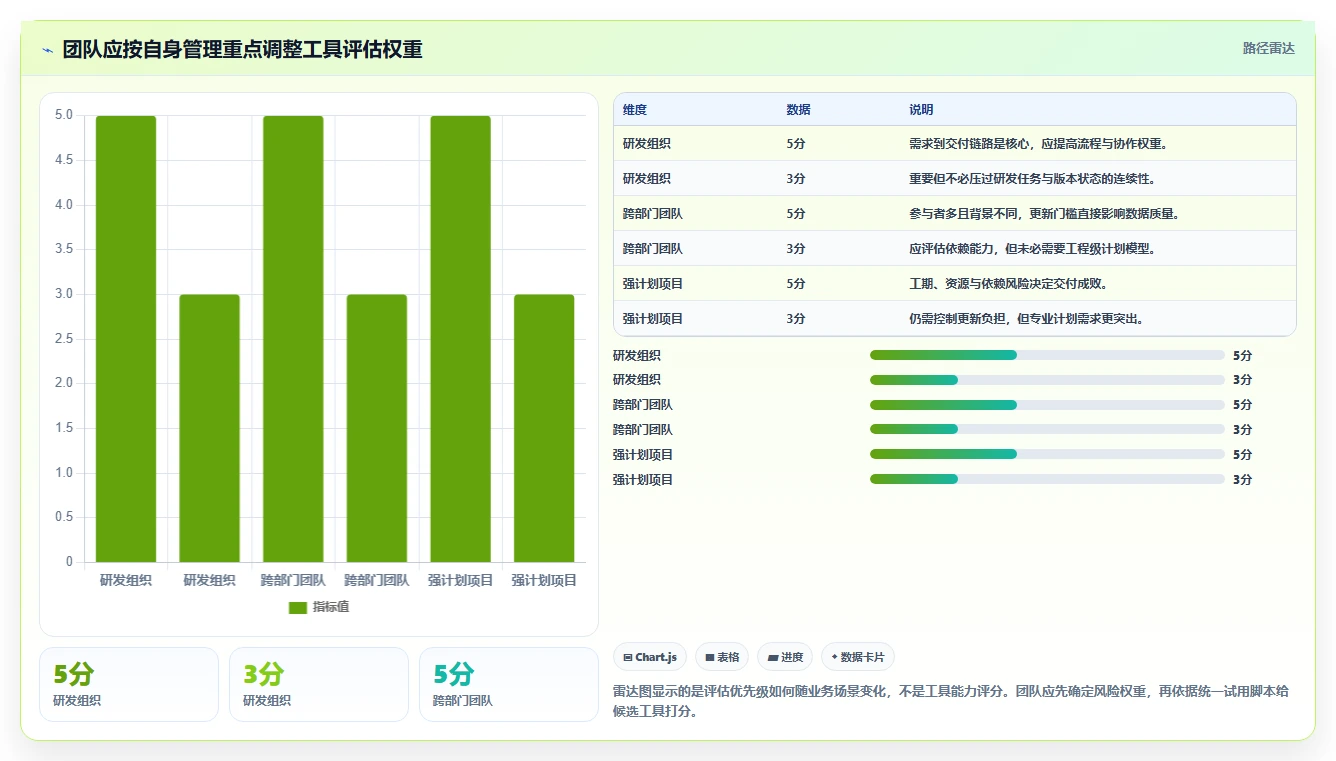Click the 强计划项目 3分 progress bar
1336x761 pixels.
1047,479
